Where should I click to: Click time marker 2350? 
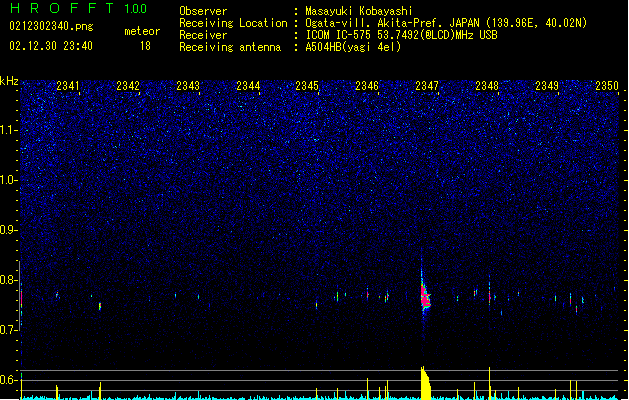click(607, 85)
